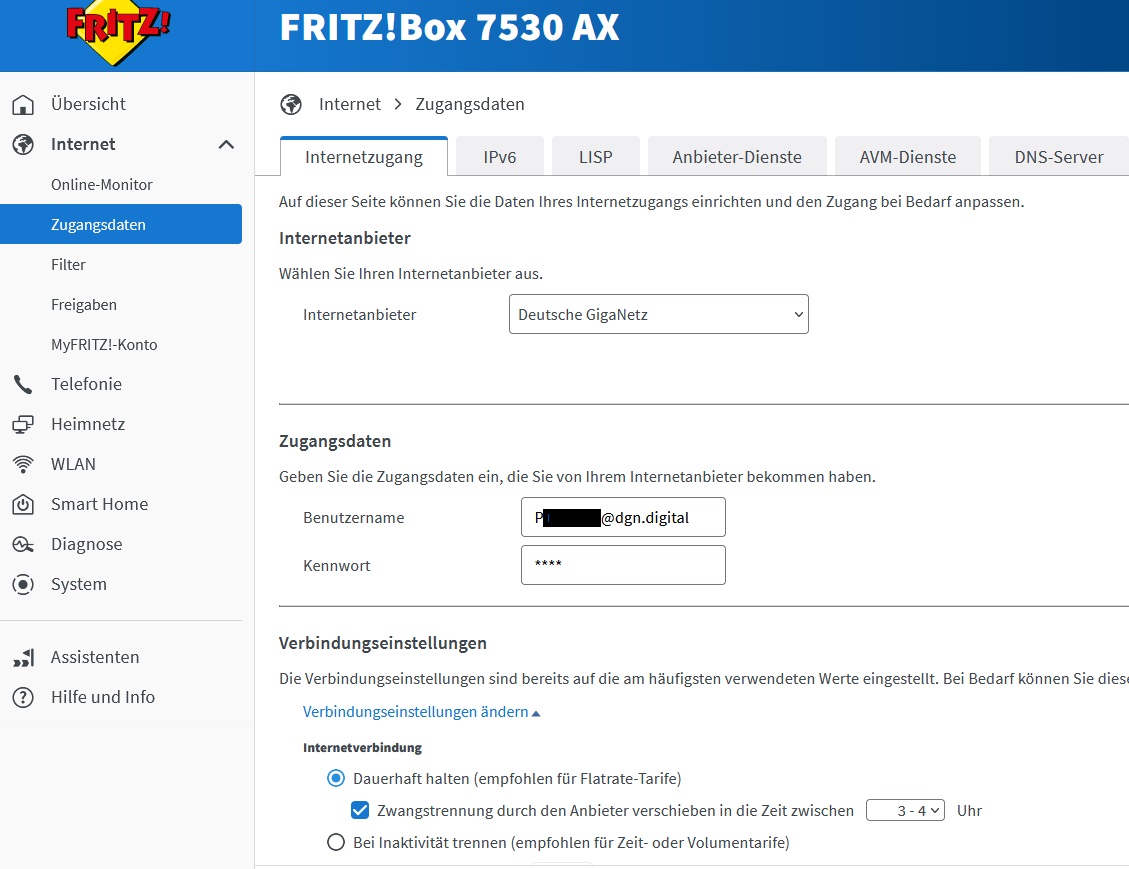Click the Heimnetz computer network icon
This screenshot has width=1129, height=869.
coord(23,425)
